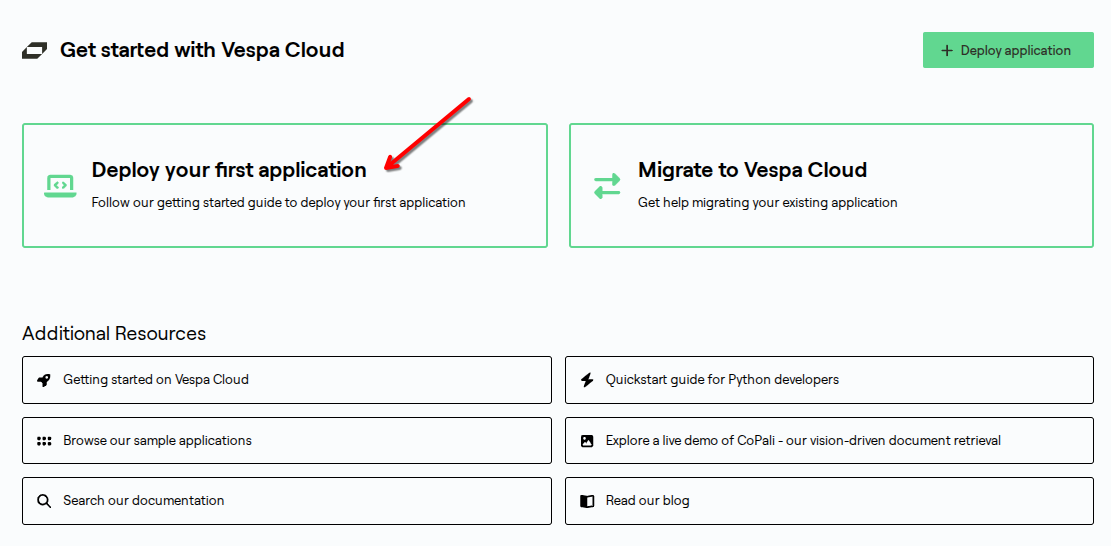Open Quickstart guide for Python developers
The width and height of the screenshot is (1111, 546).
coord(722,380)
